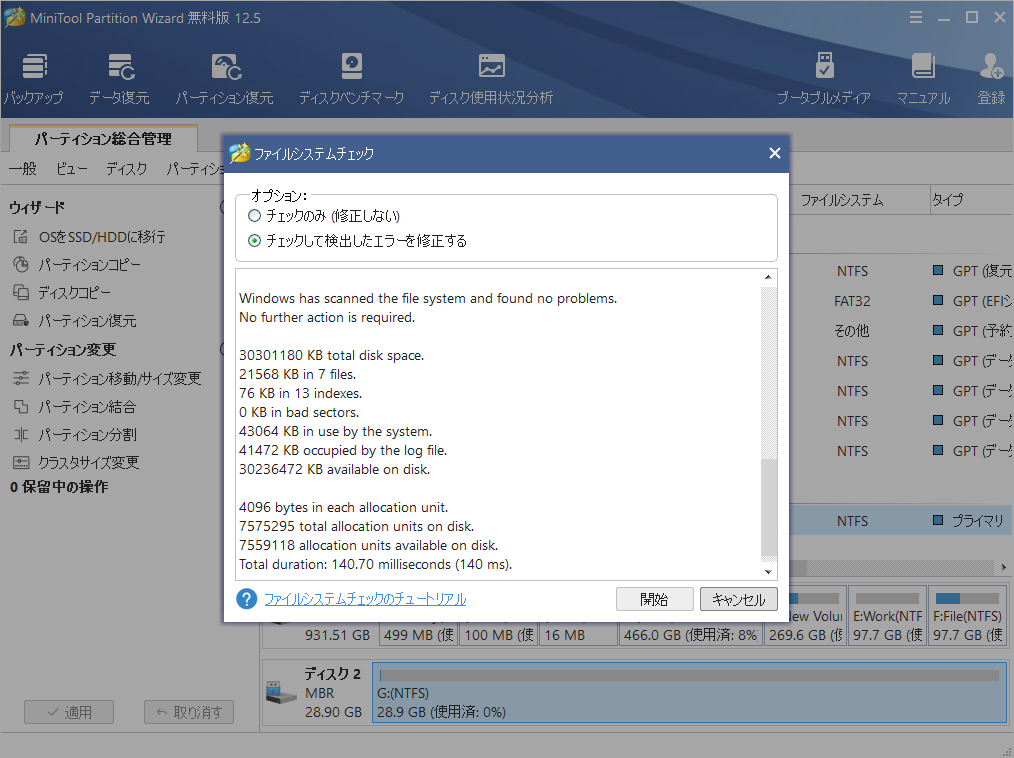Click the 適用 (Apply) button
This screenshot has height=758, width=1014.
[x=69, y=712]
